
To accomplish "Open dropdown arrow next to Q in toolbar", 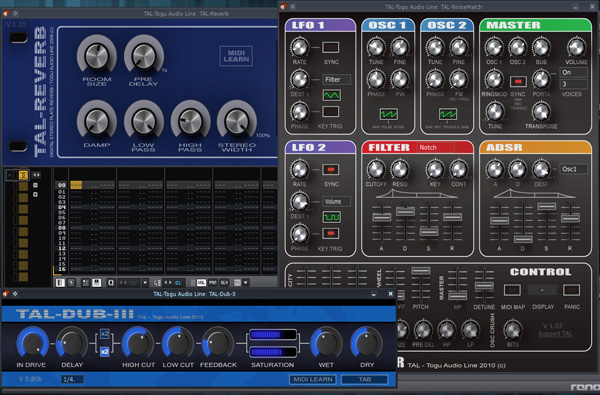I will [x=145, y=283].
